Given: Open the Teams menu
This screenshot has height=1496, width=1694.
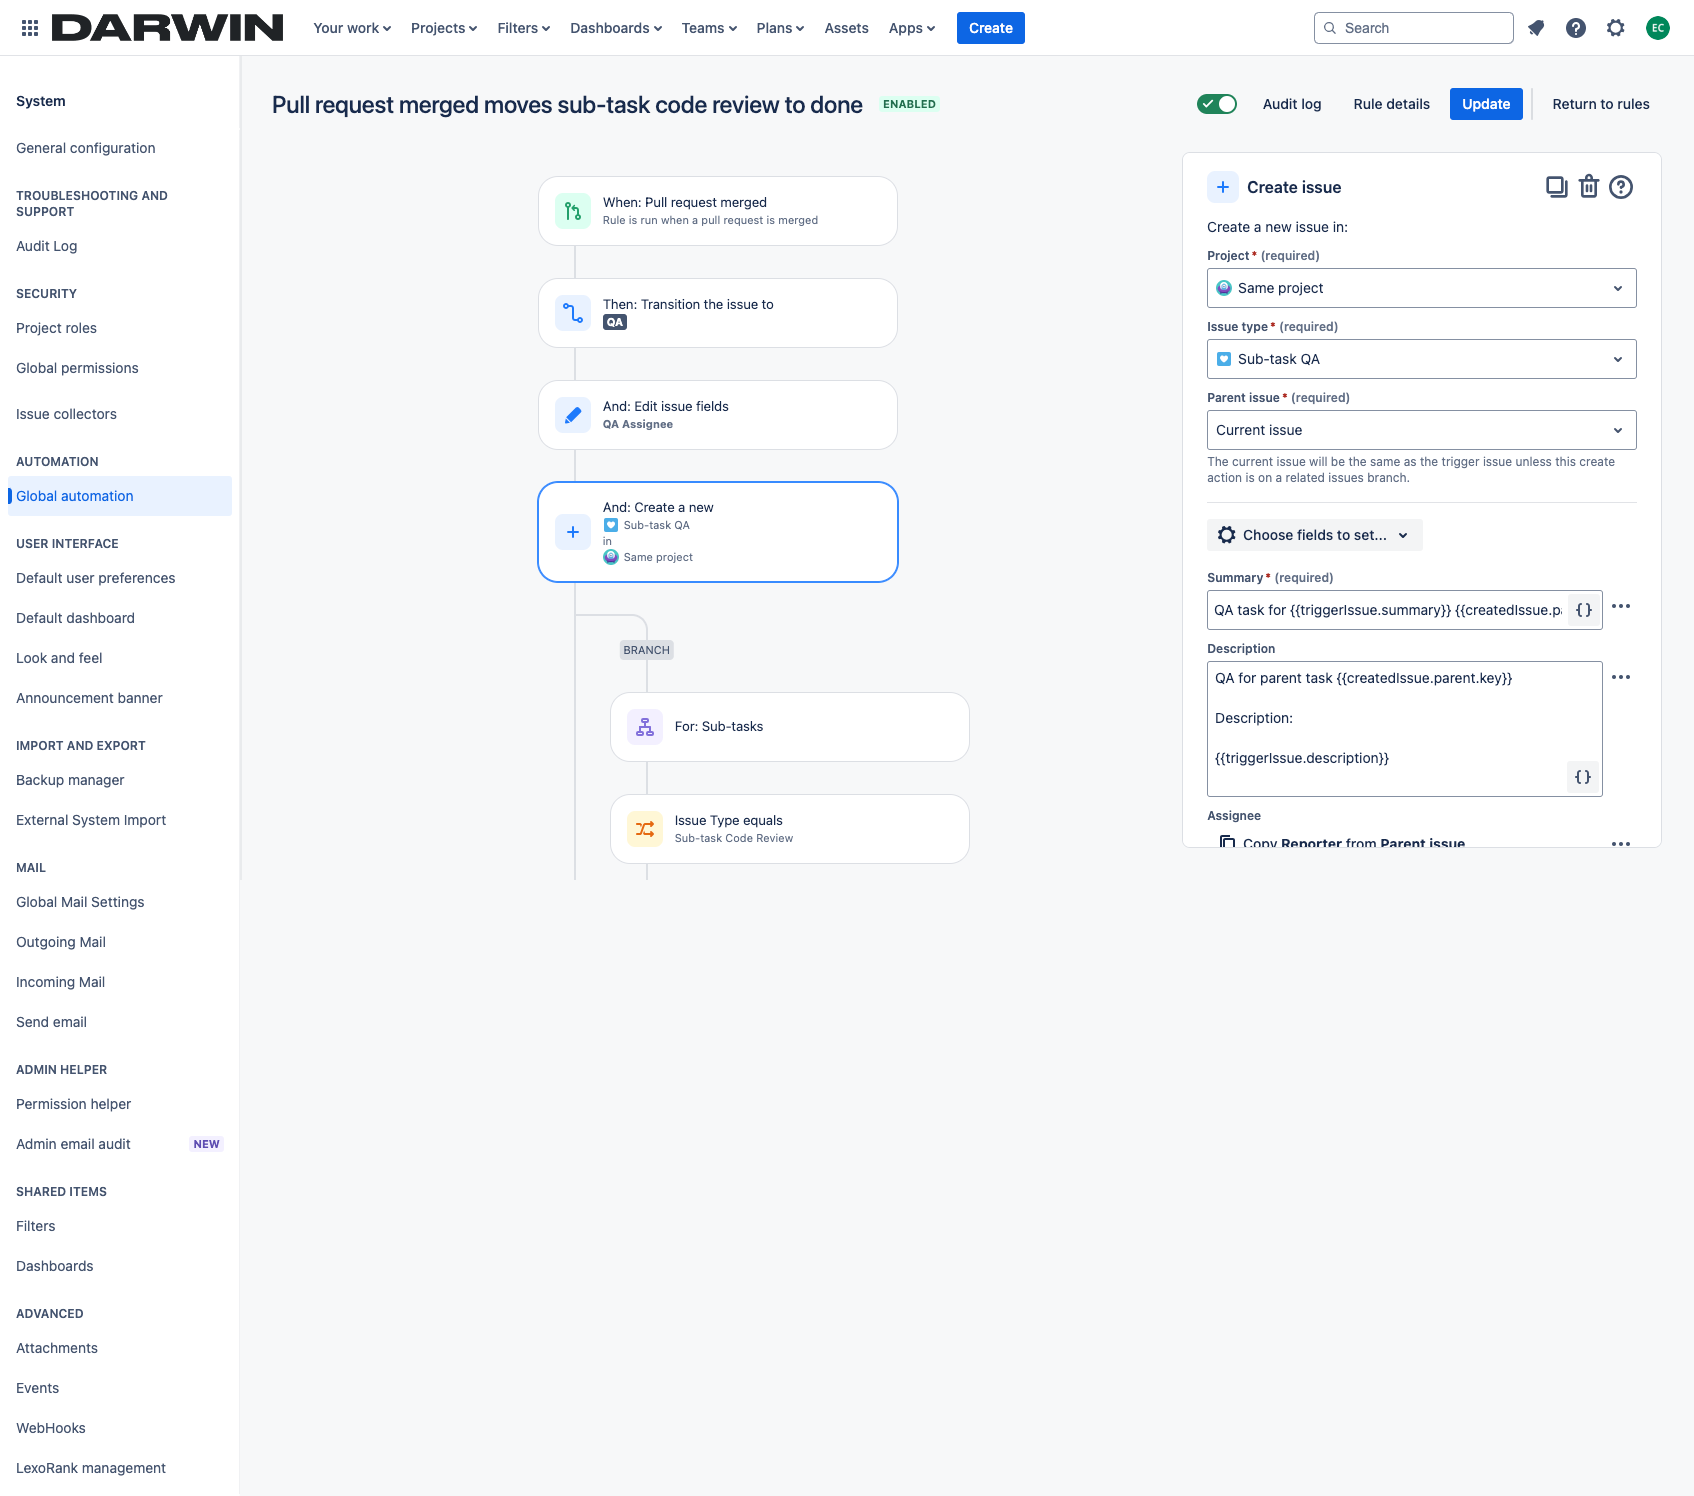Looking at the screenshot, I should click(x=709, y=28).
